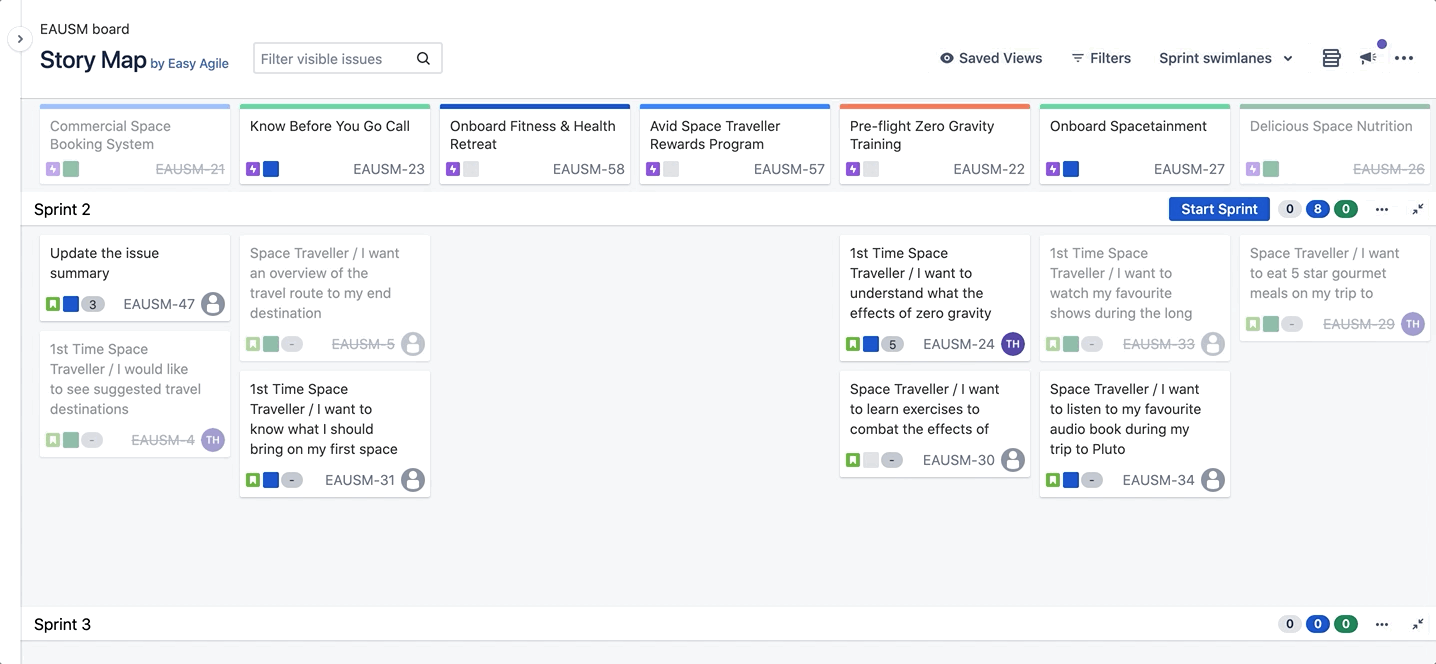This screenshot has height=664, width=1436.
Task: Open Saved Views
Action: pyautogui.click(x=991, y=58)
